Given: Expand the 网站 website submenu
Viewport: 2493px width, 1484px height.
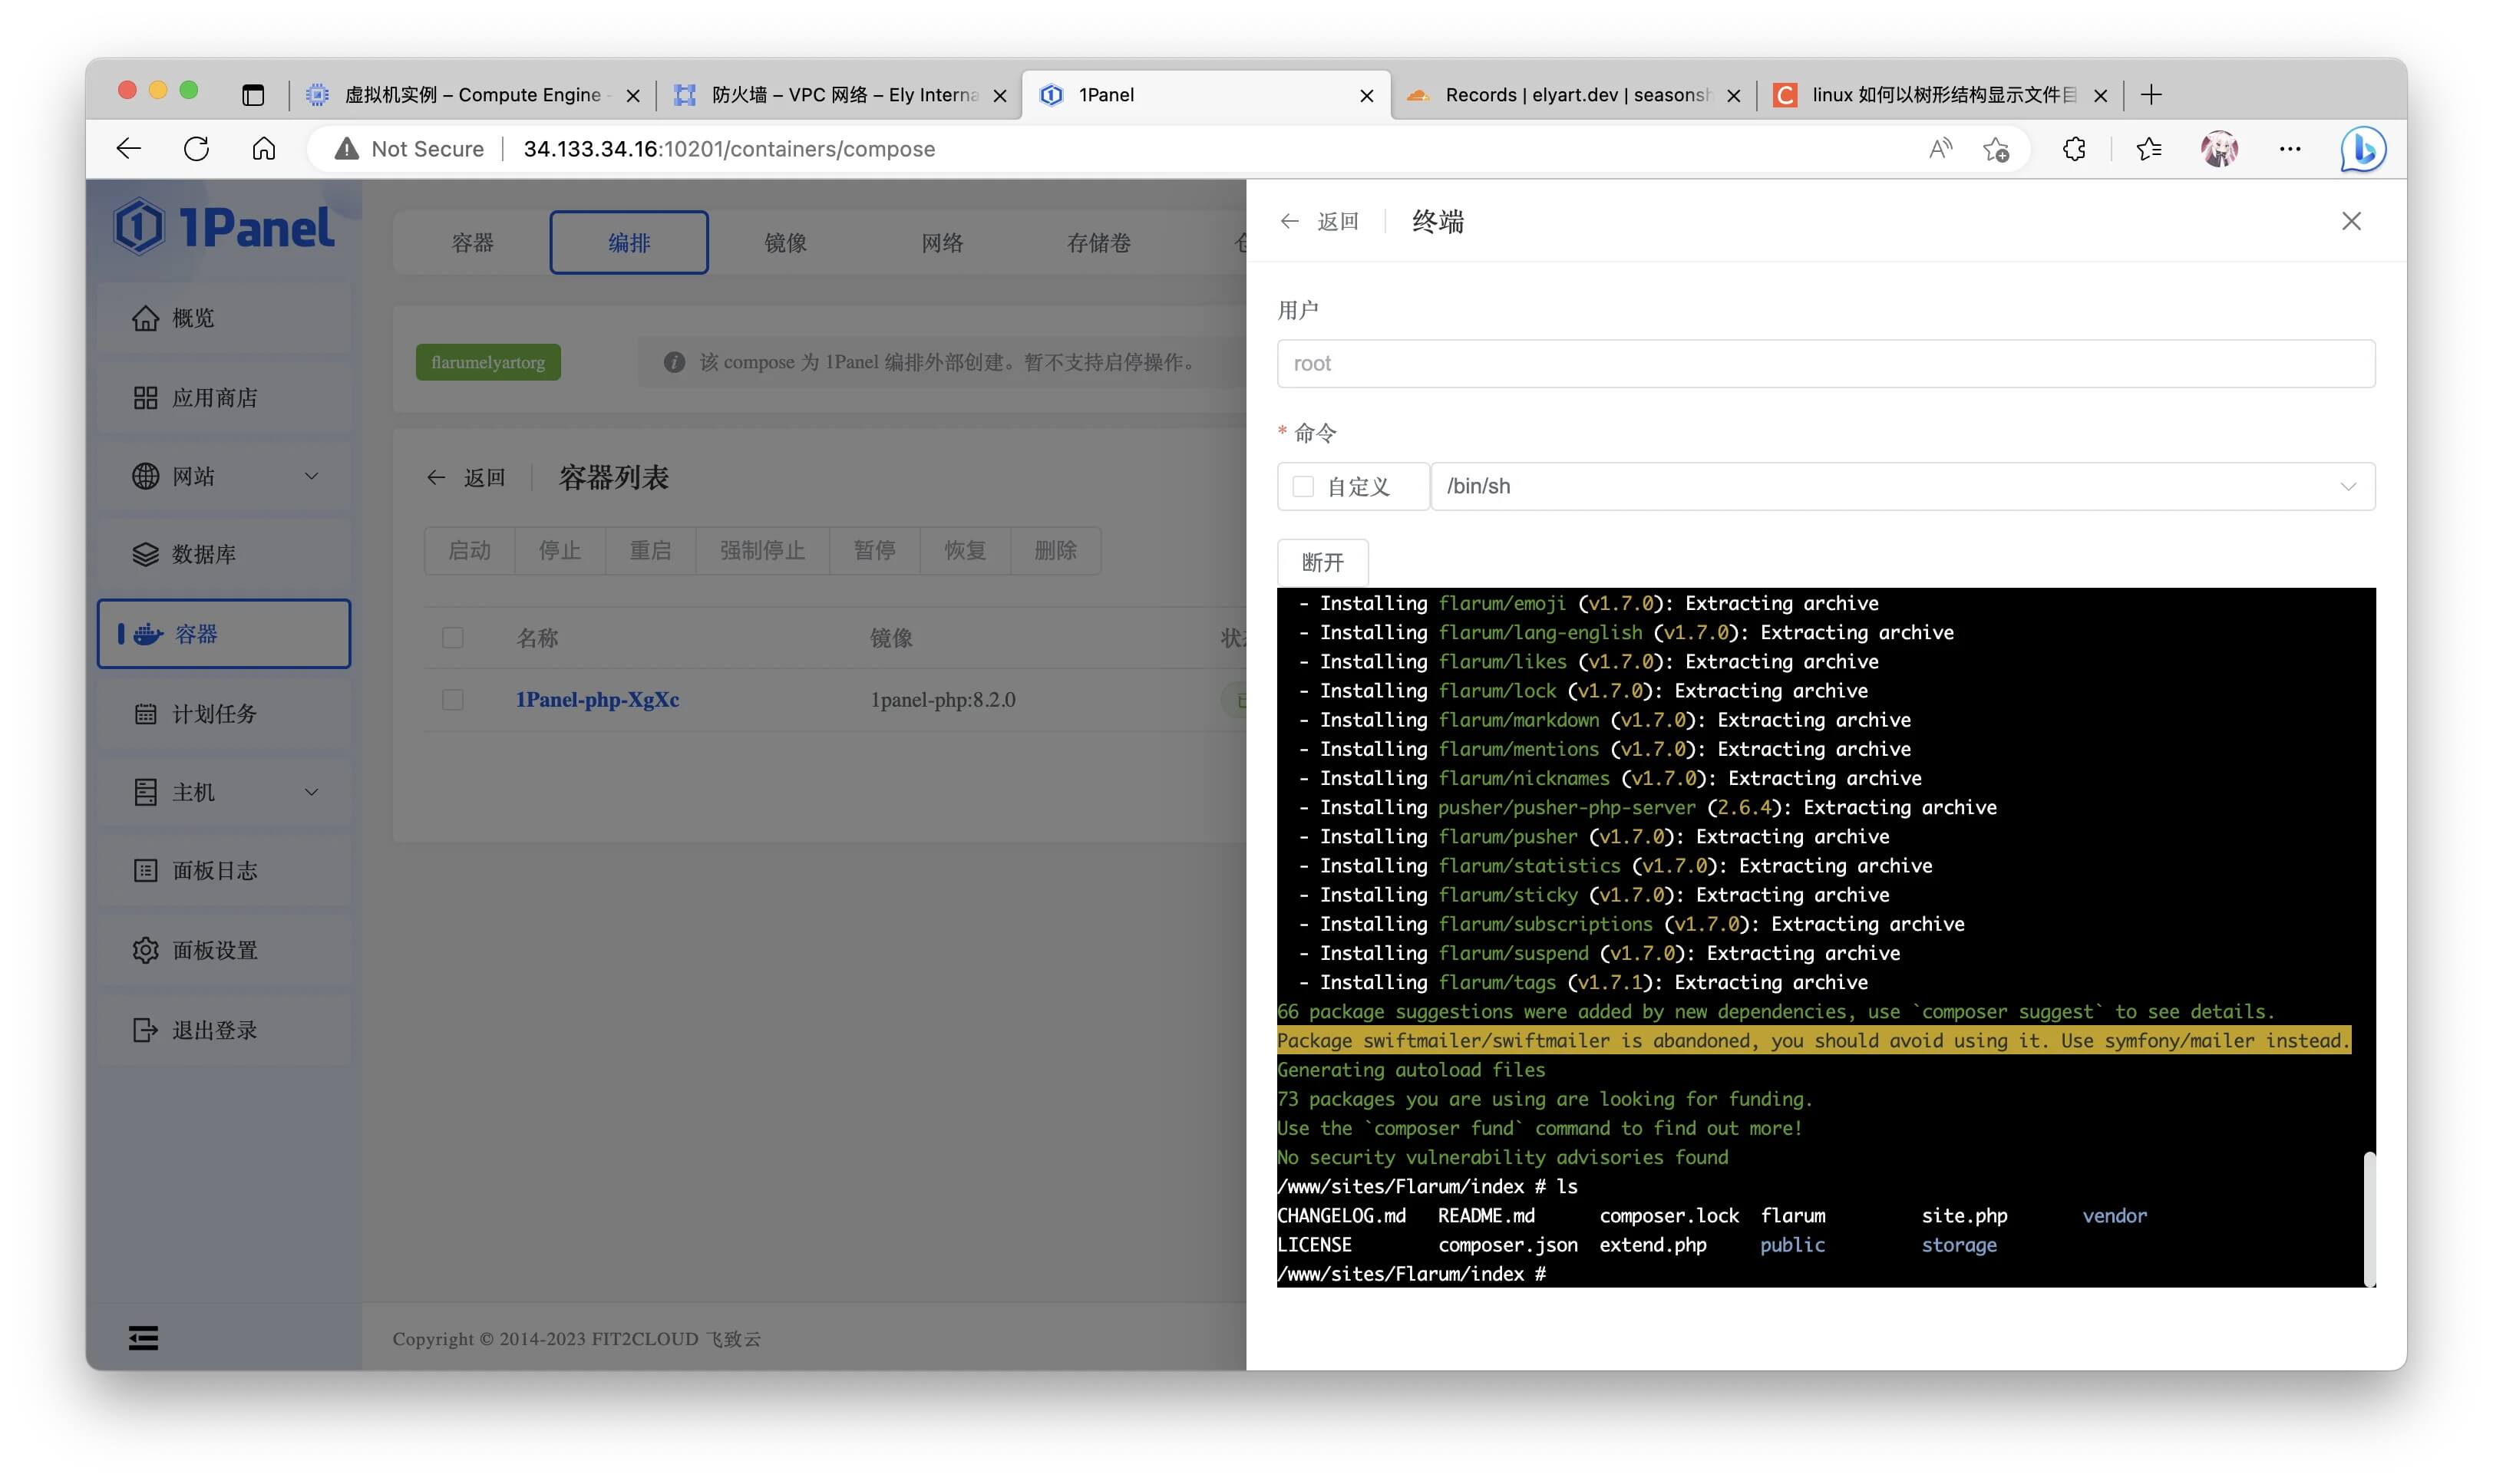Looking at the screenshot, I should (x=311, y=476).
